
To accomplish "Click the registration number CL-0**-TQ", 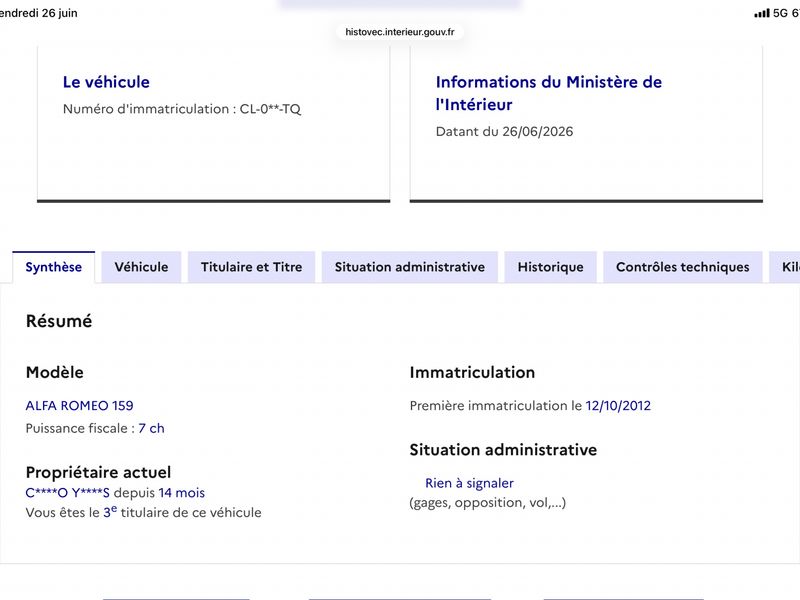I will point(270,109).
